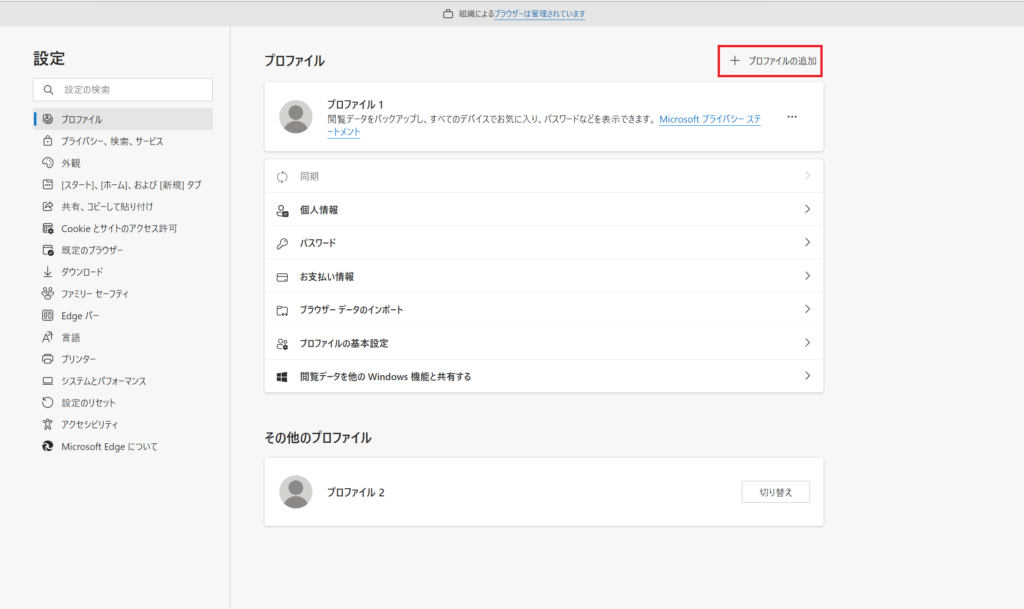Click the import icon beside ブラウザー データのインポート

tap(282, 310)
